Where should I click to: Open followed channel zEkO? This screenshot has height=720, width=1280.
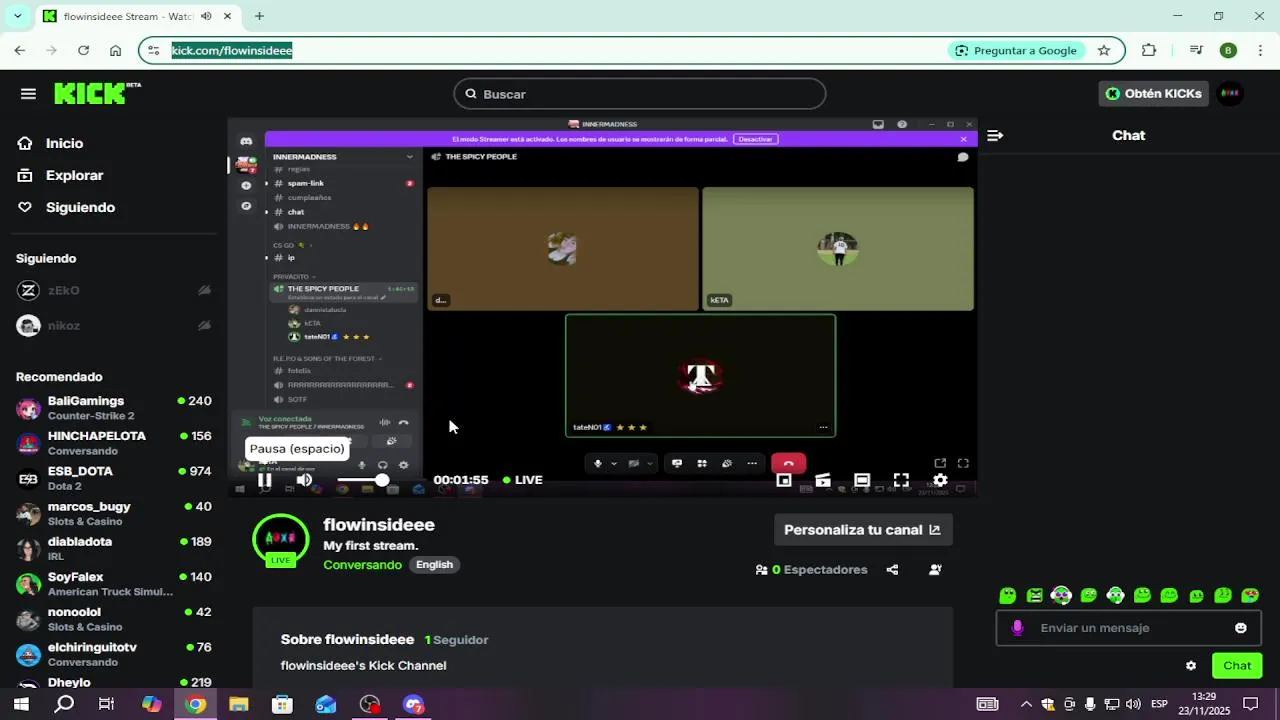tap(114, 291)
